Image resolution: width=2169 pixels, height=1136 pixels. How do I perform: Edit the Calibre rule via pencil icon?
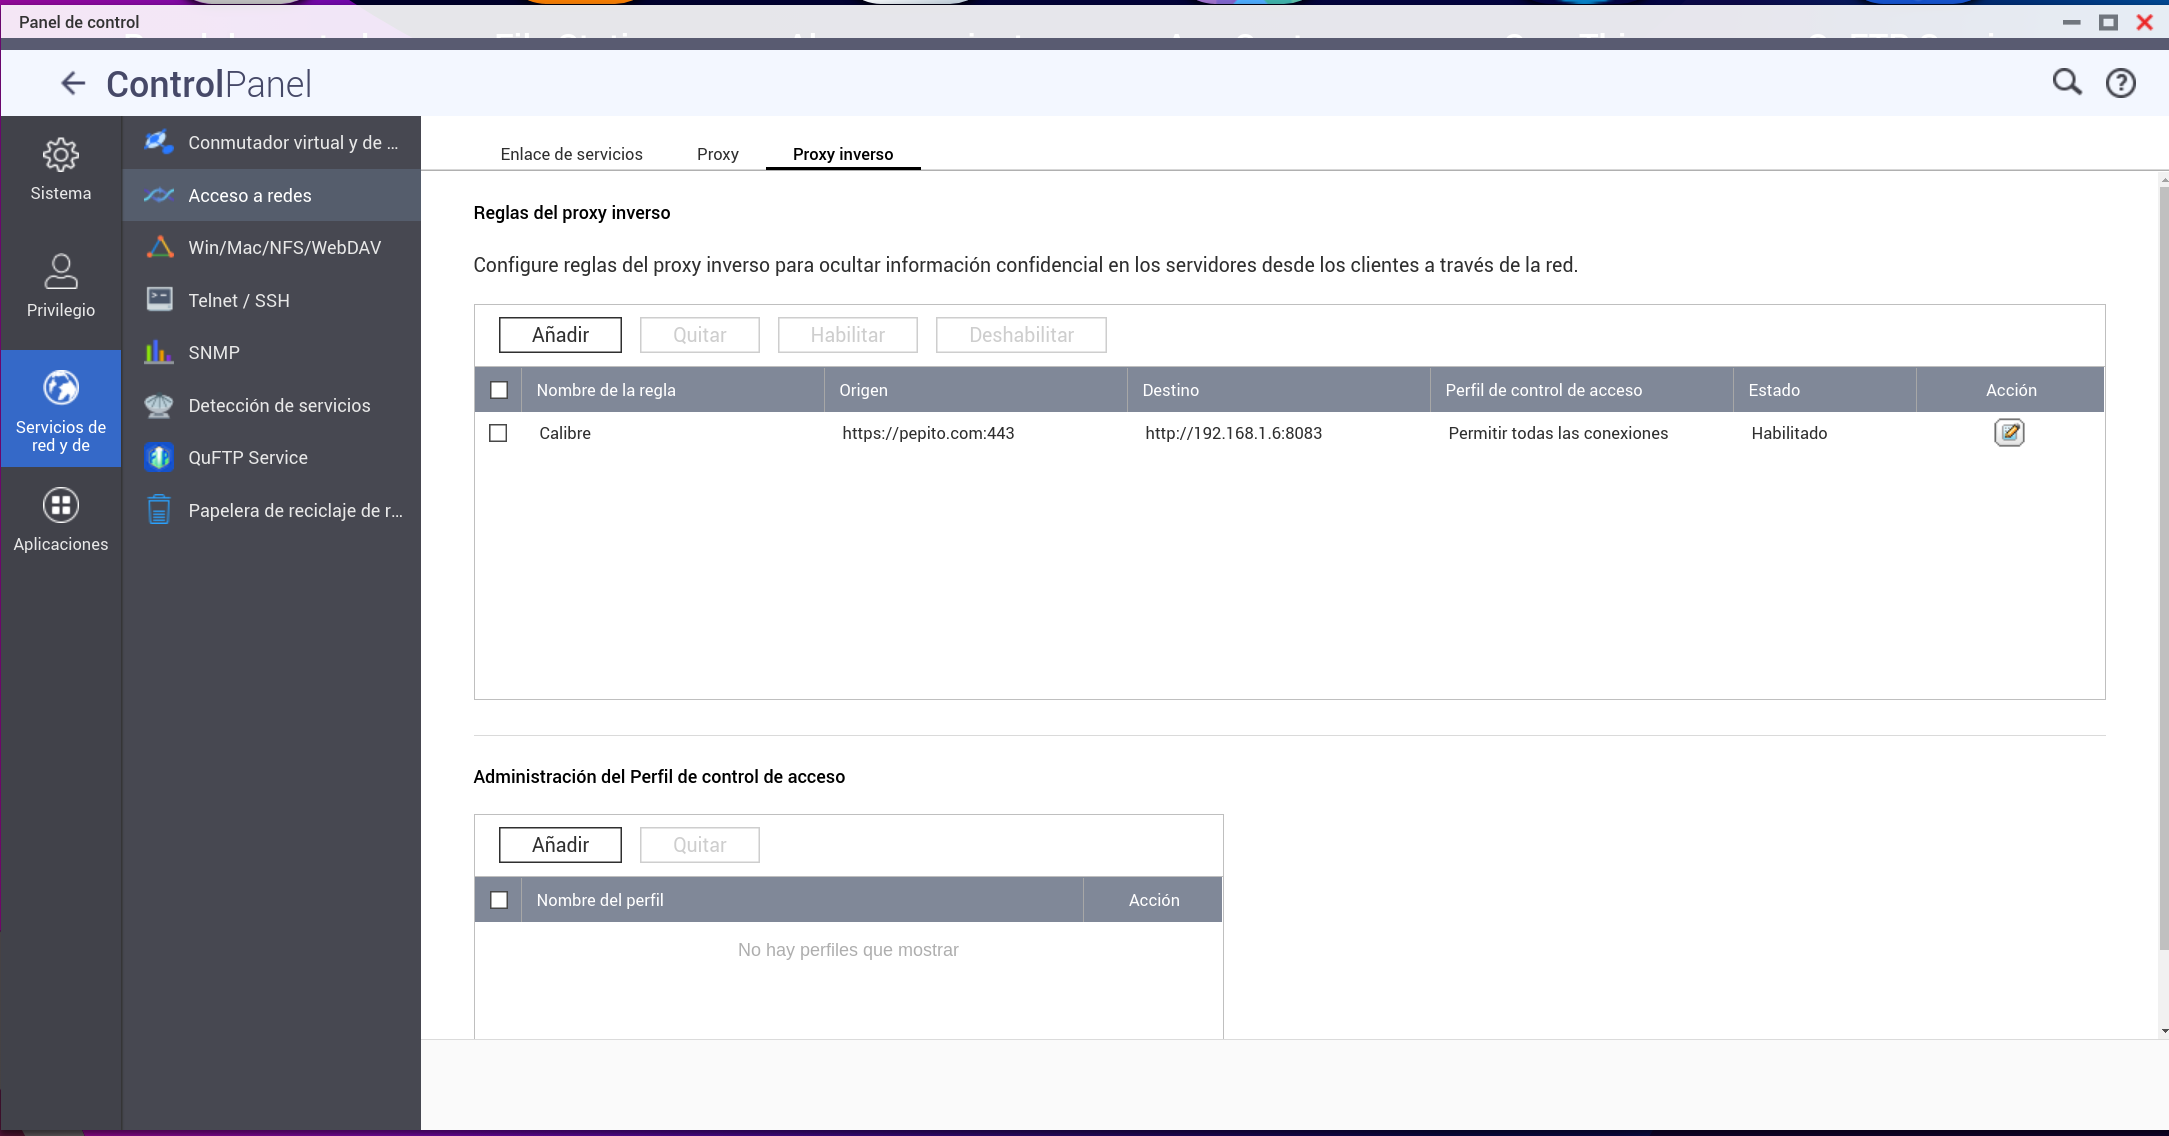click(2009, 433)
